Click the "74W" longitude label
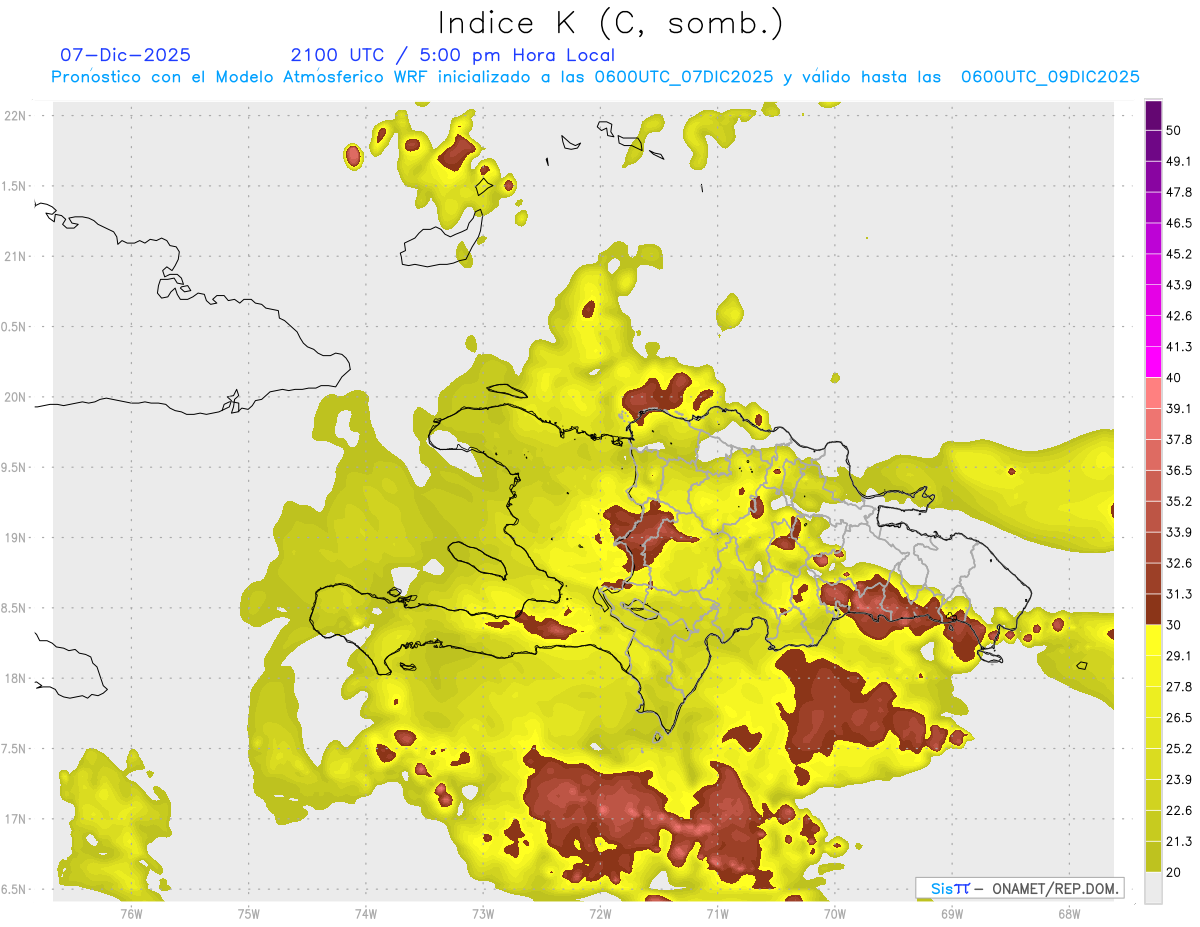 365,913
